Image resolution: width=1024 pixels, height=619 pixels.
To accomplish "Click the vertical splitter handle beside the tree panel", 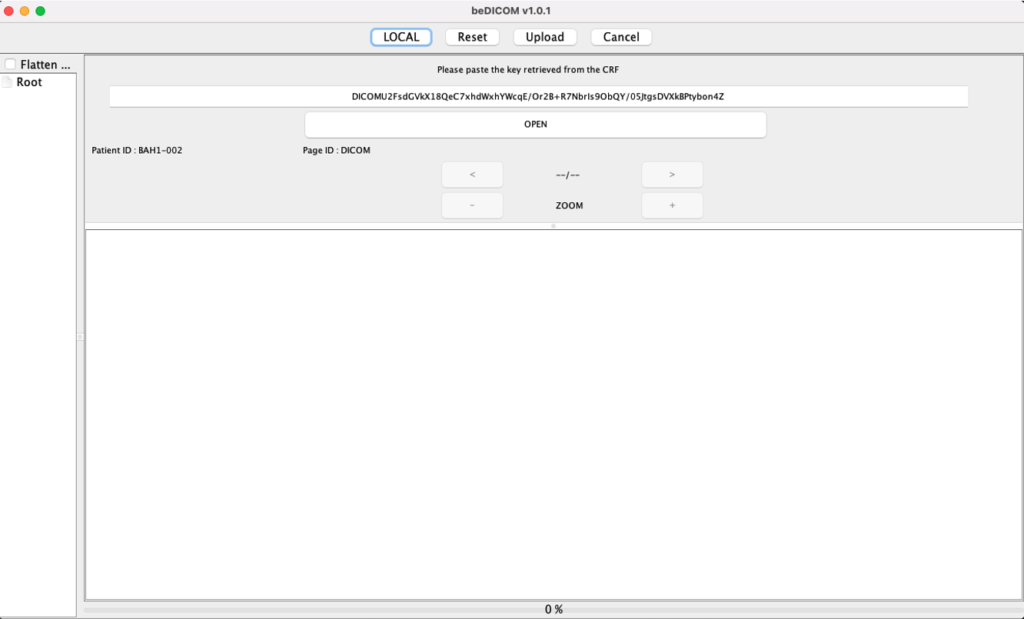I will click(80, 337).
